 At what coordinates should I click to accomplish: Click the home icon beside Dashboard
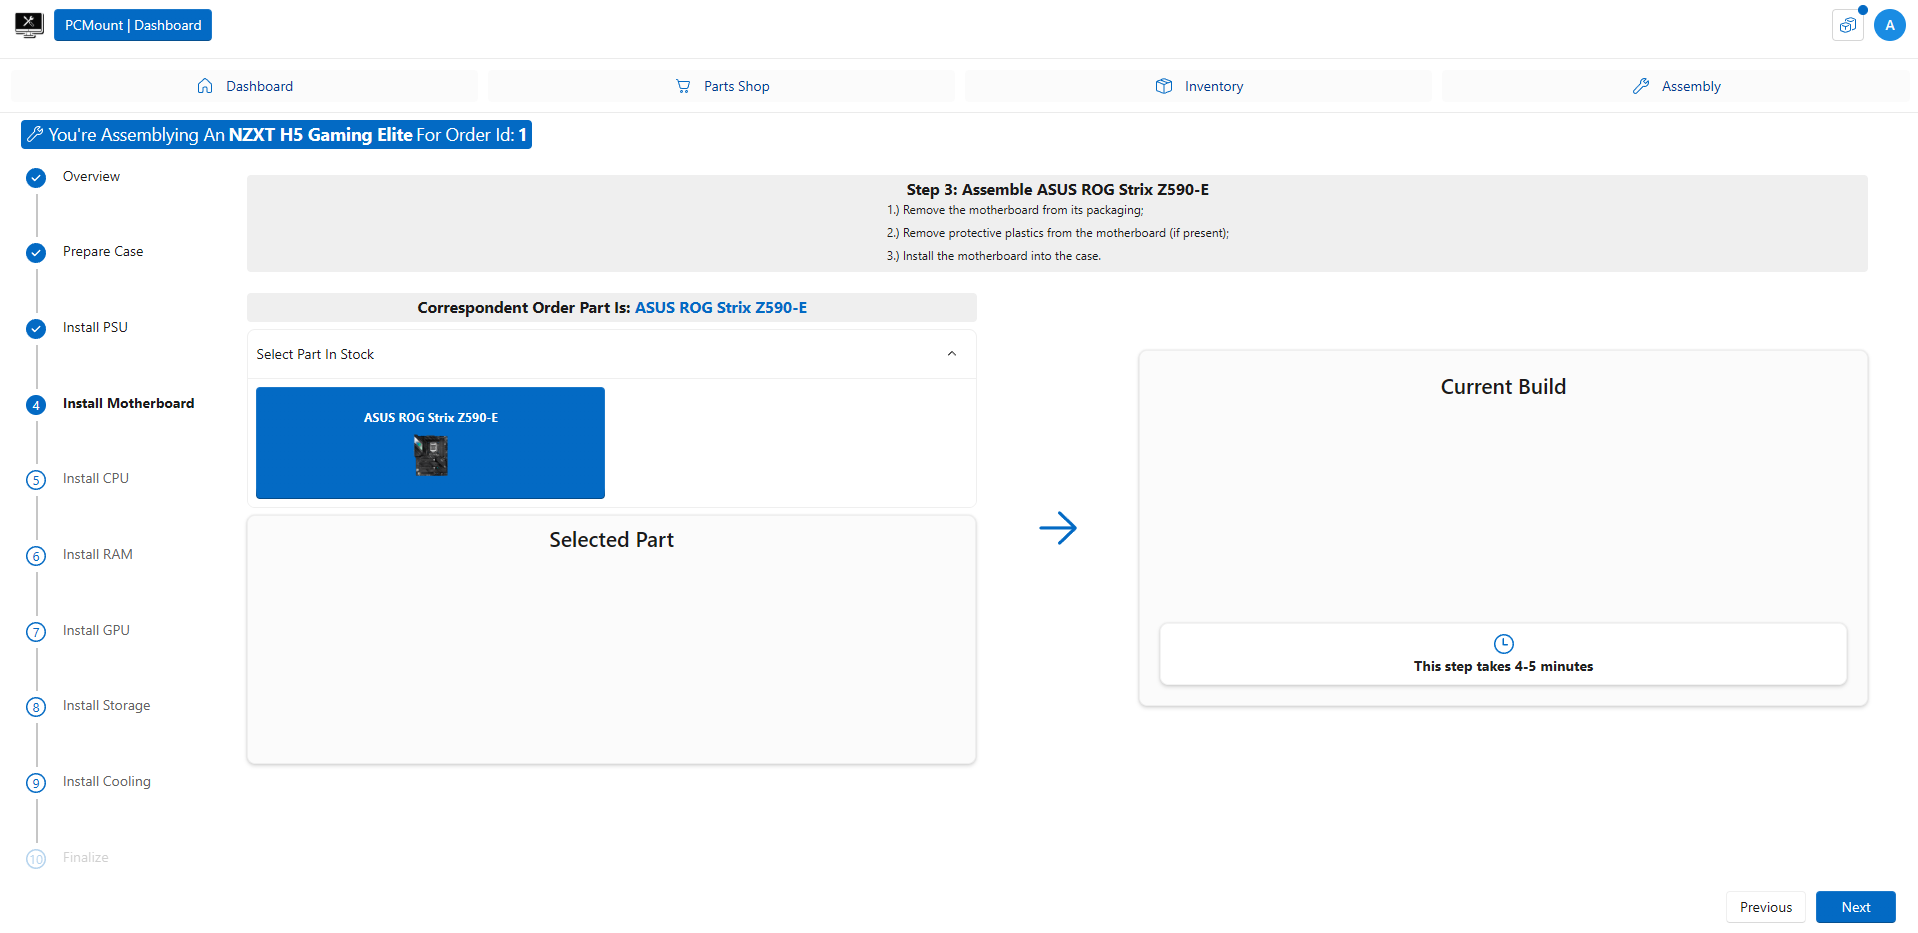tap(205, 86)
